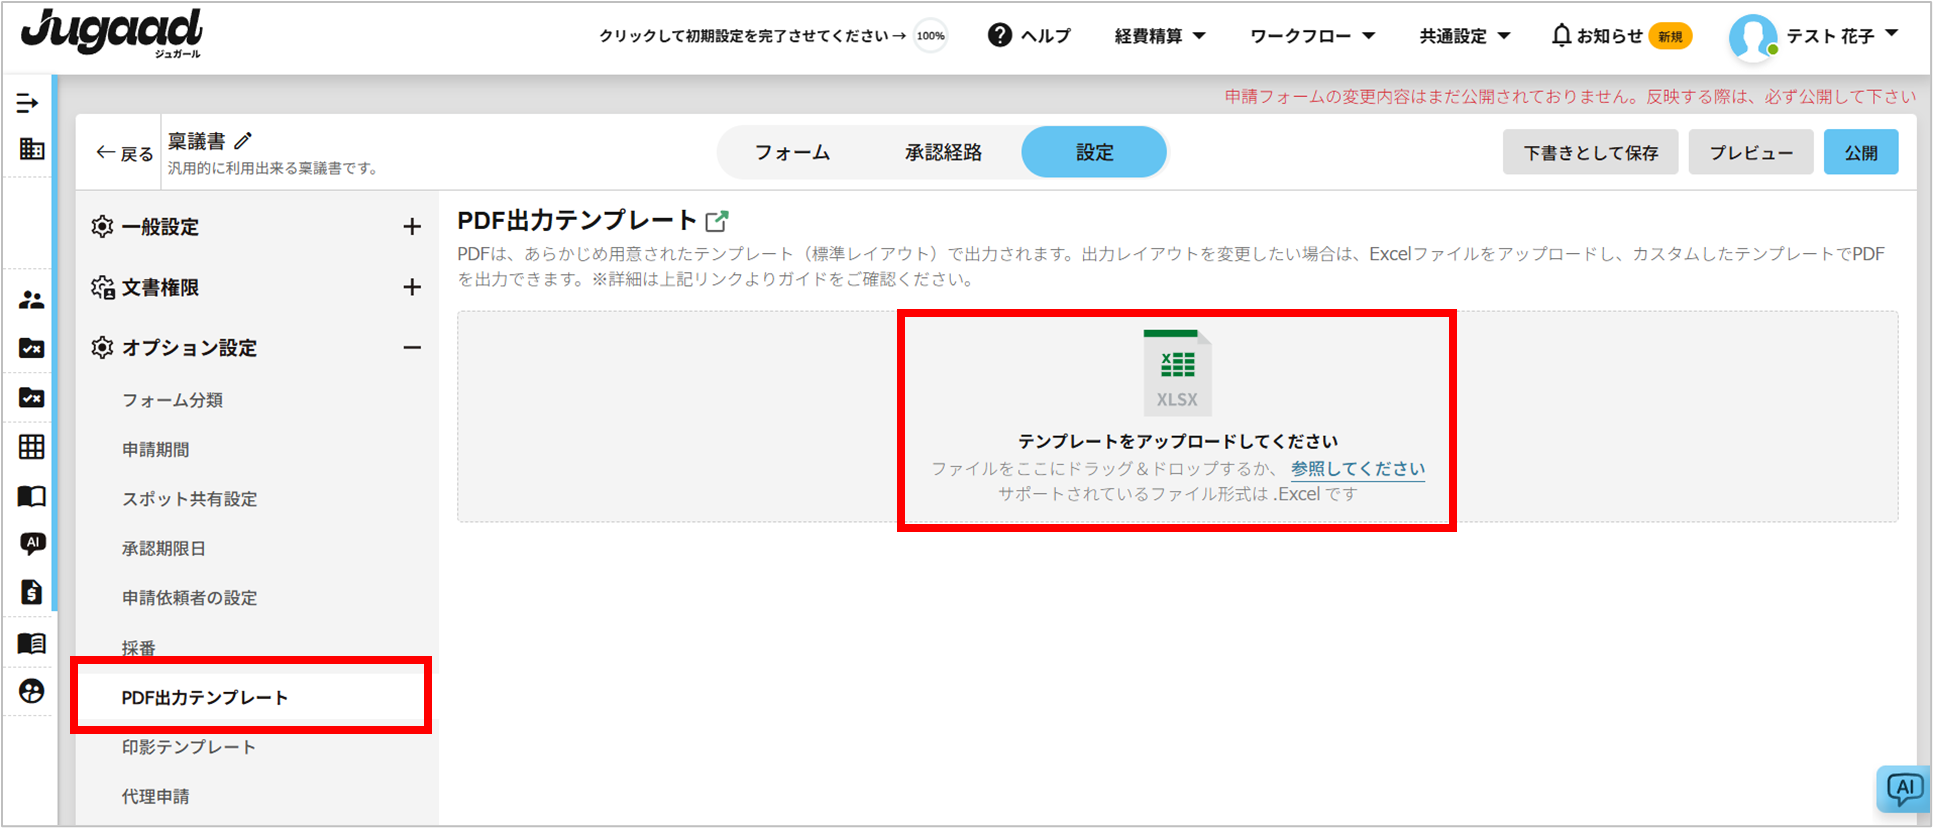Viewport: 1933px width, 828px height.
Task: Click the 100% setup progress indicator
Action: coord(930,36)
